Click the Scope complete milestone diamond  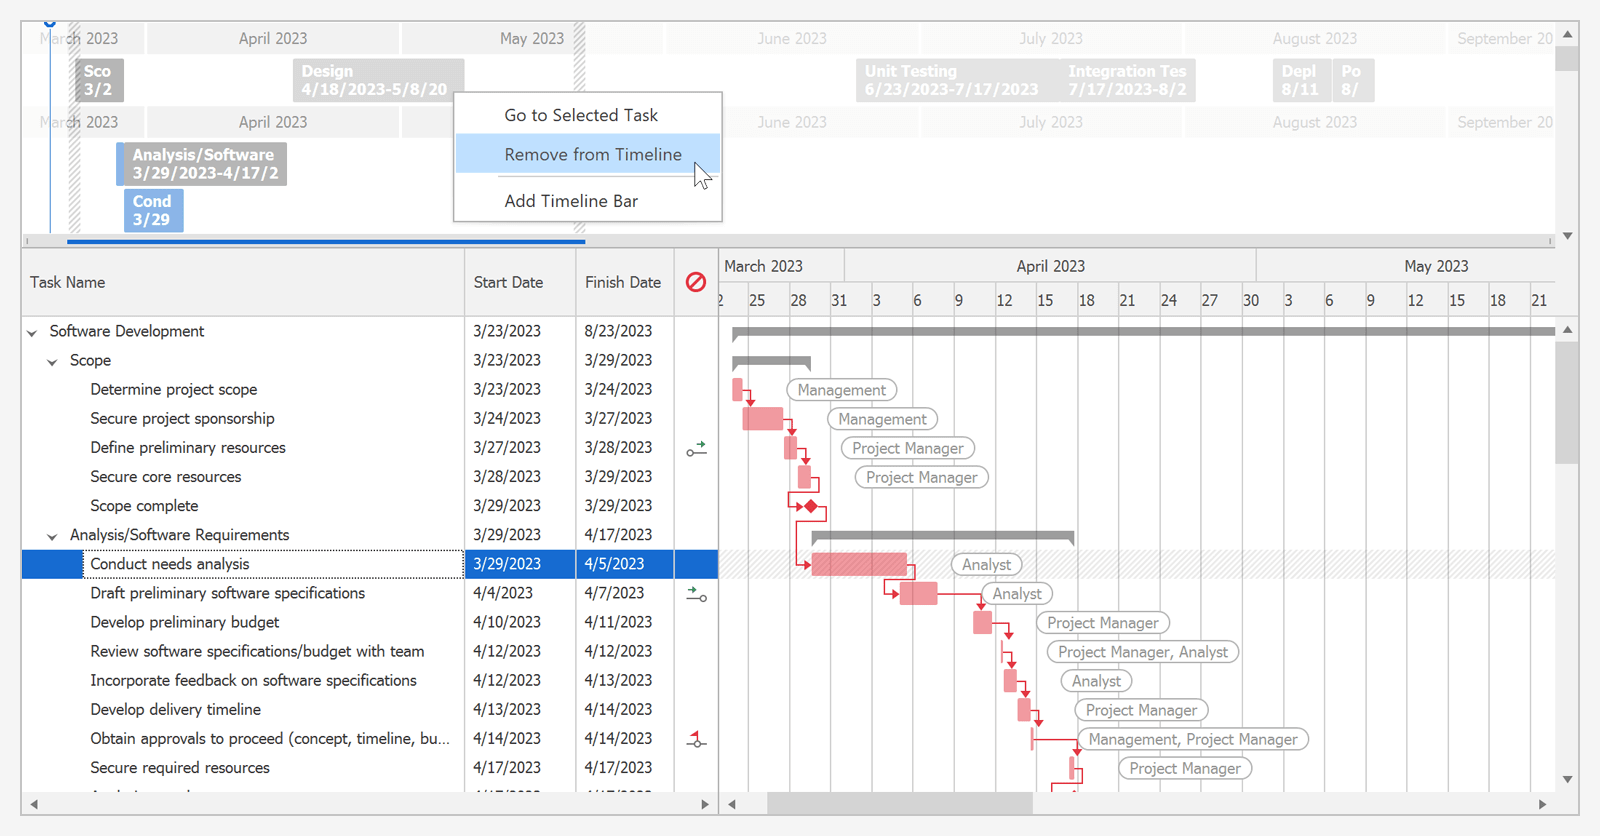point(811,507)
